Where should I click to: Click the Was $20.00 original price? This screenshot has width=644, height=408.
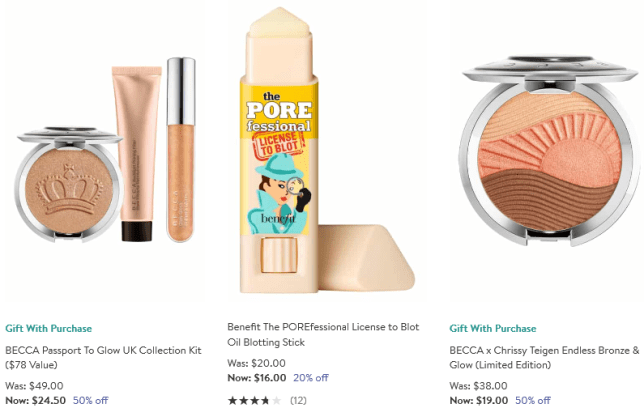(256, 363)
